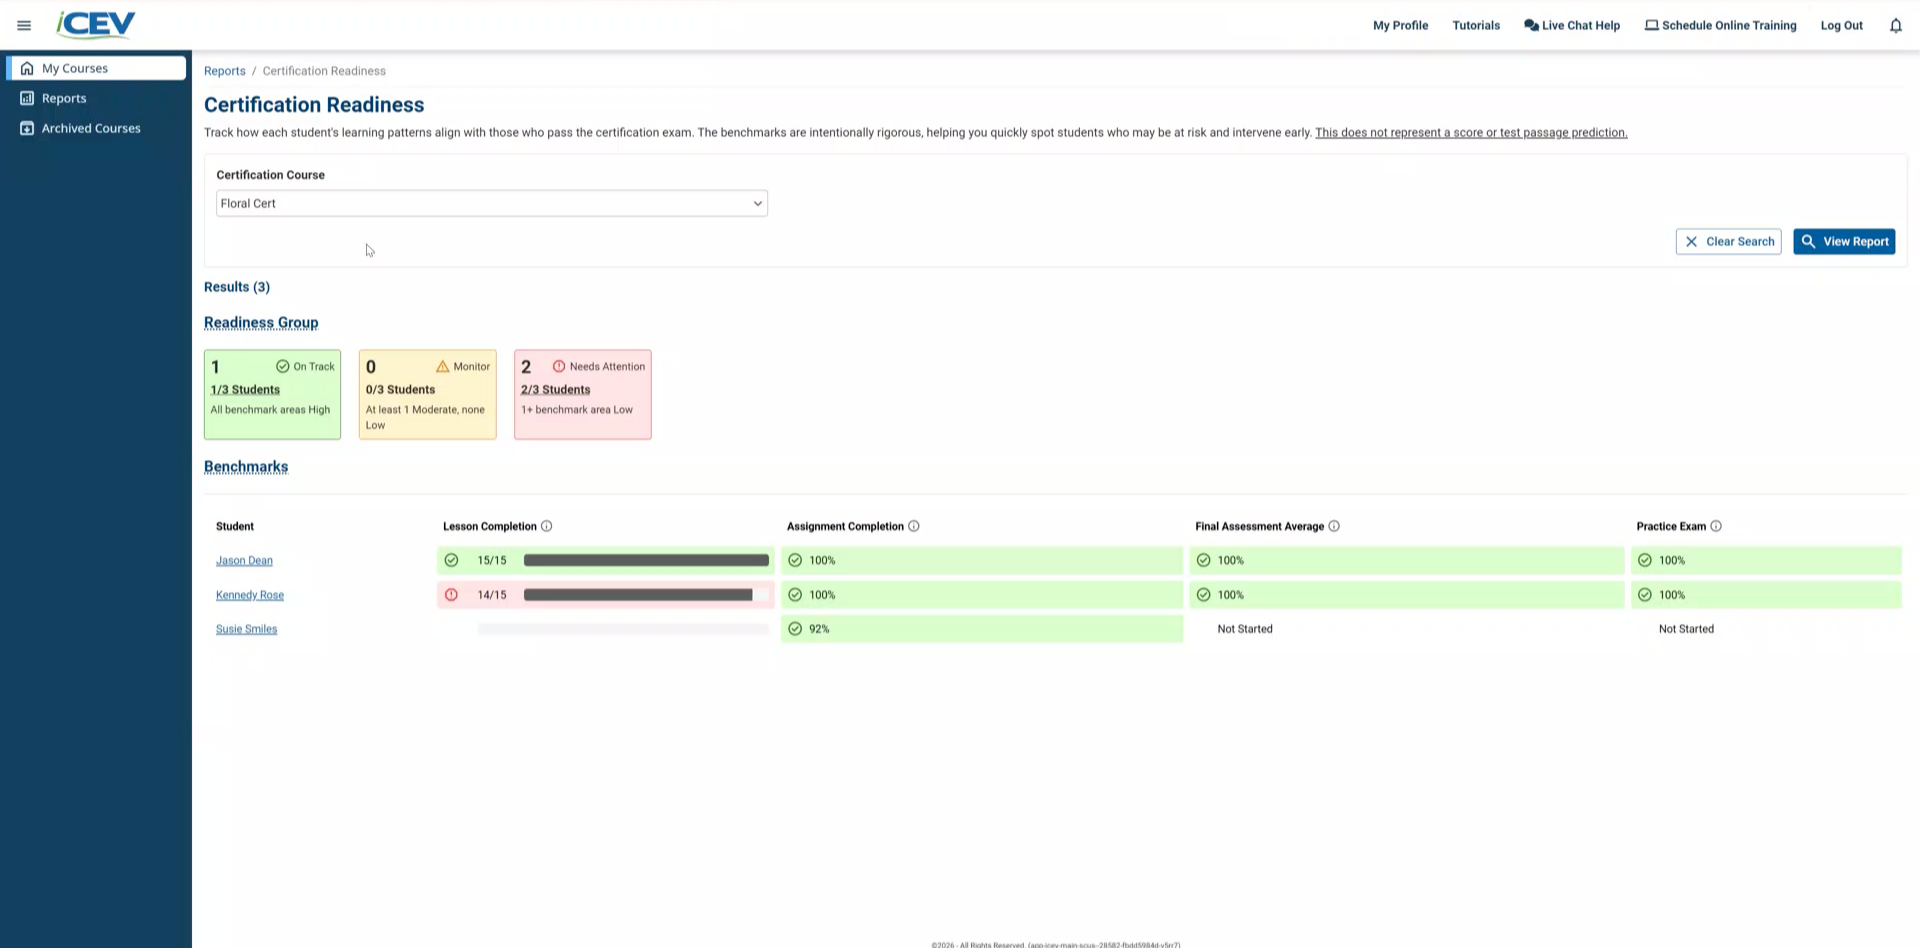The height and width of the screenshot is (948, 1920).
Task: Show Lesson Completion info icon
Action: (547, 526)
